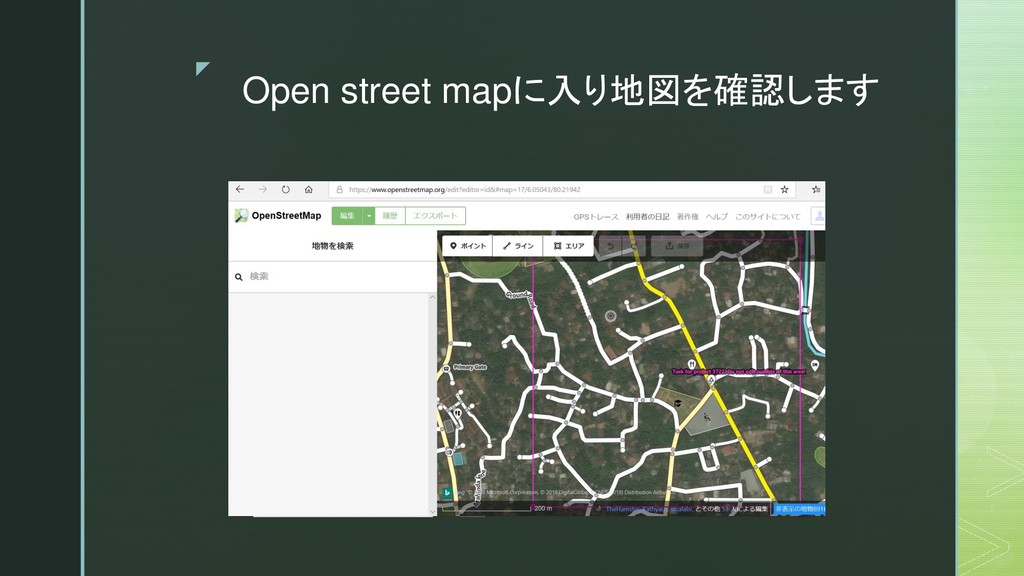Open the browser home page icon
This screenshot has width=1024, height=576.
click(308, 189)
